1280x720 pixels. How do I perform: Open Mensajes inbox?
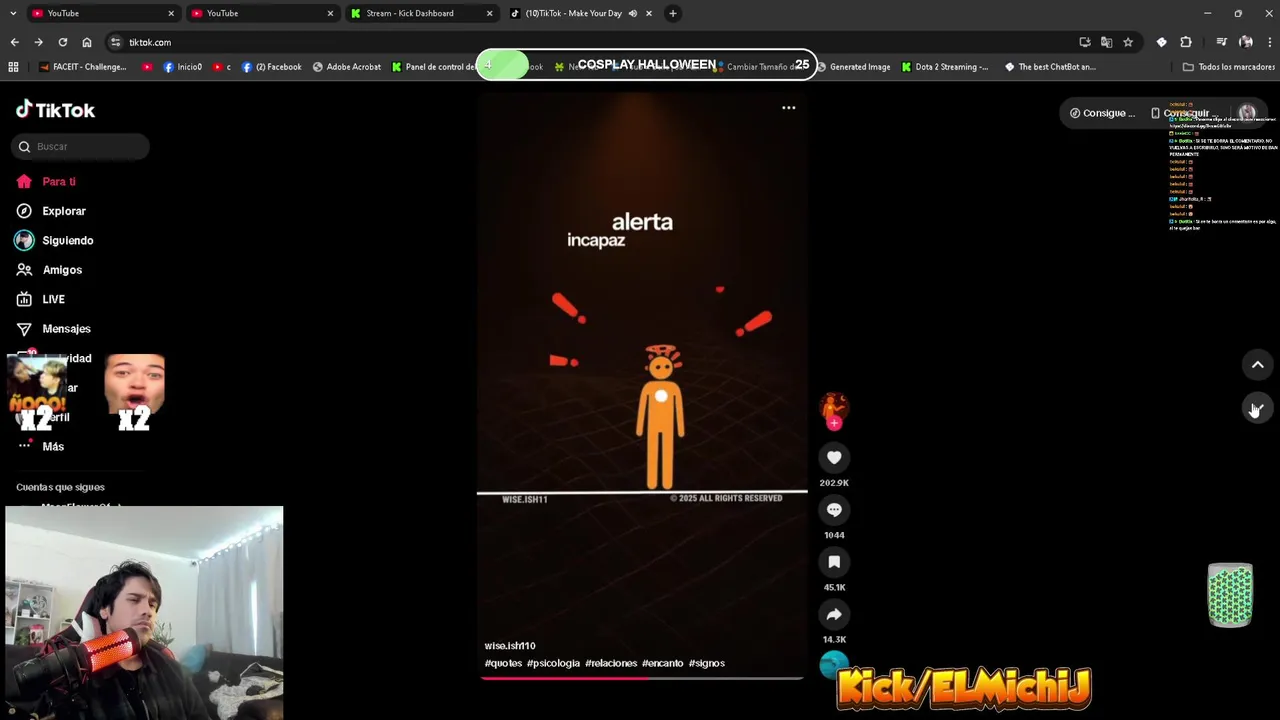[x=66, y=329]
